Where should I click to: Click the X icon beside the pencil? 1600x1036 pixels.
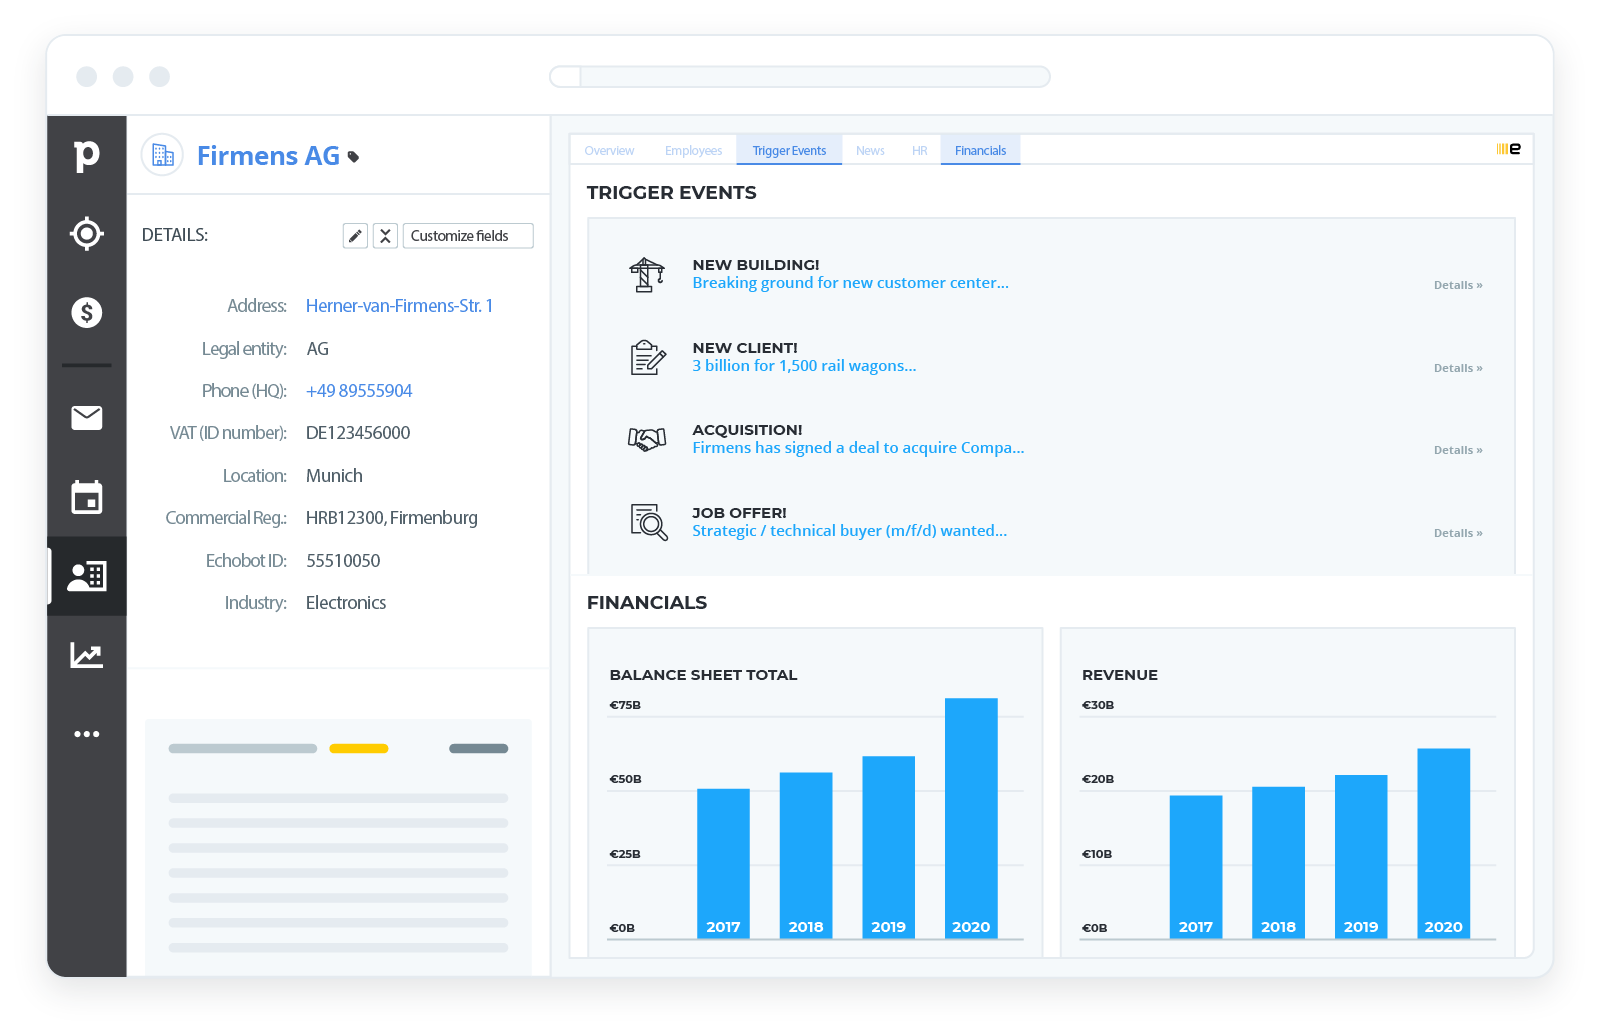(x=385, y=235)
